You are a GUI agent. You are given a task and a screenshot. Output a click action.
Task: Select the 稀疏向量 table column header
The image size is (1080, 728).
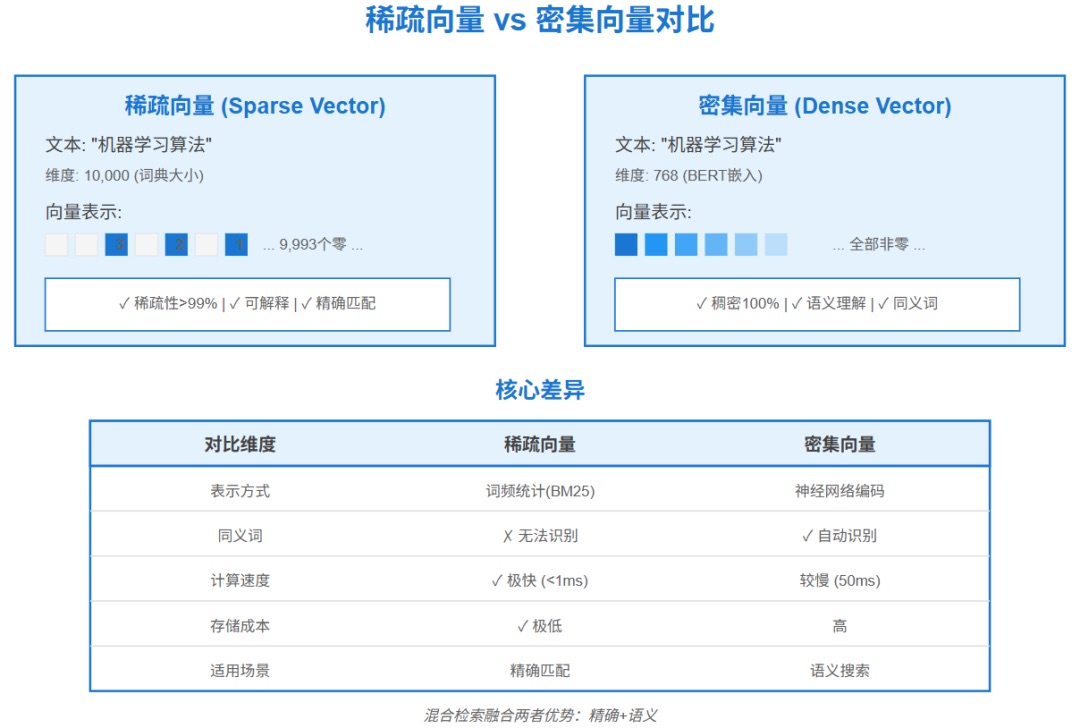(540, 445)
